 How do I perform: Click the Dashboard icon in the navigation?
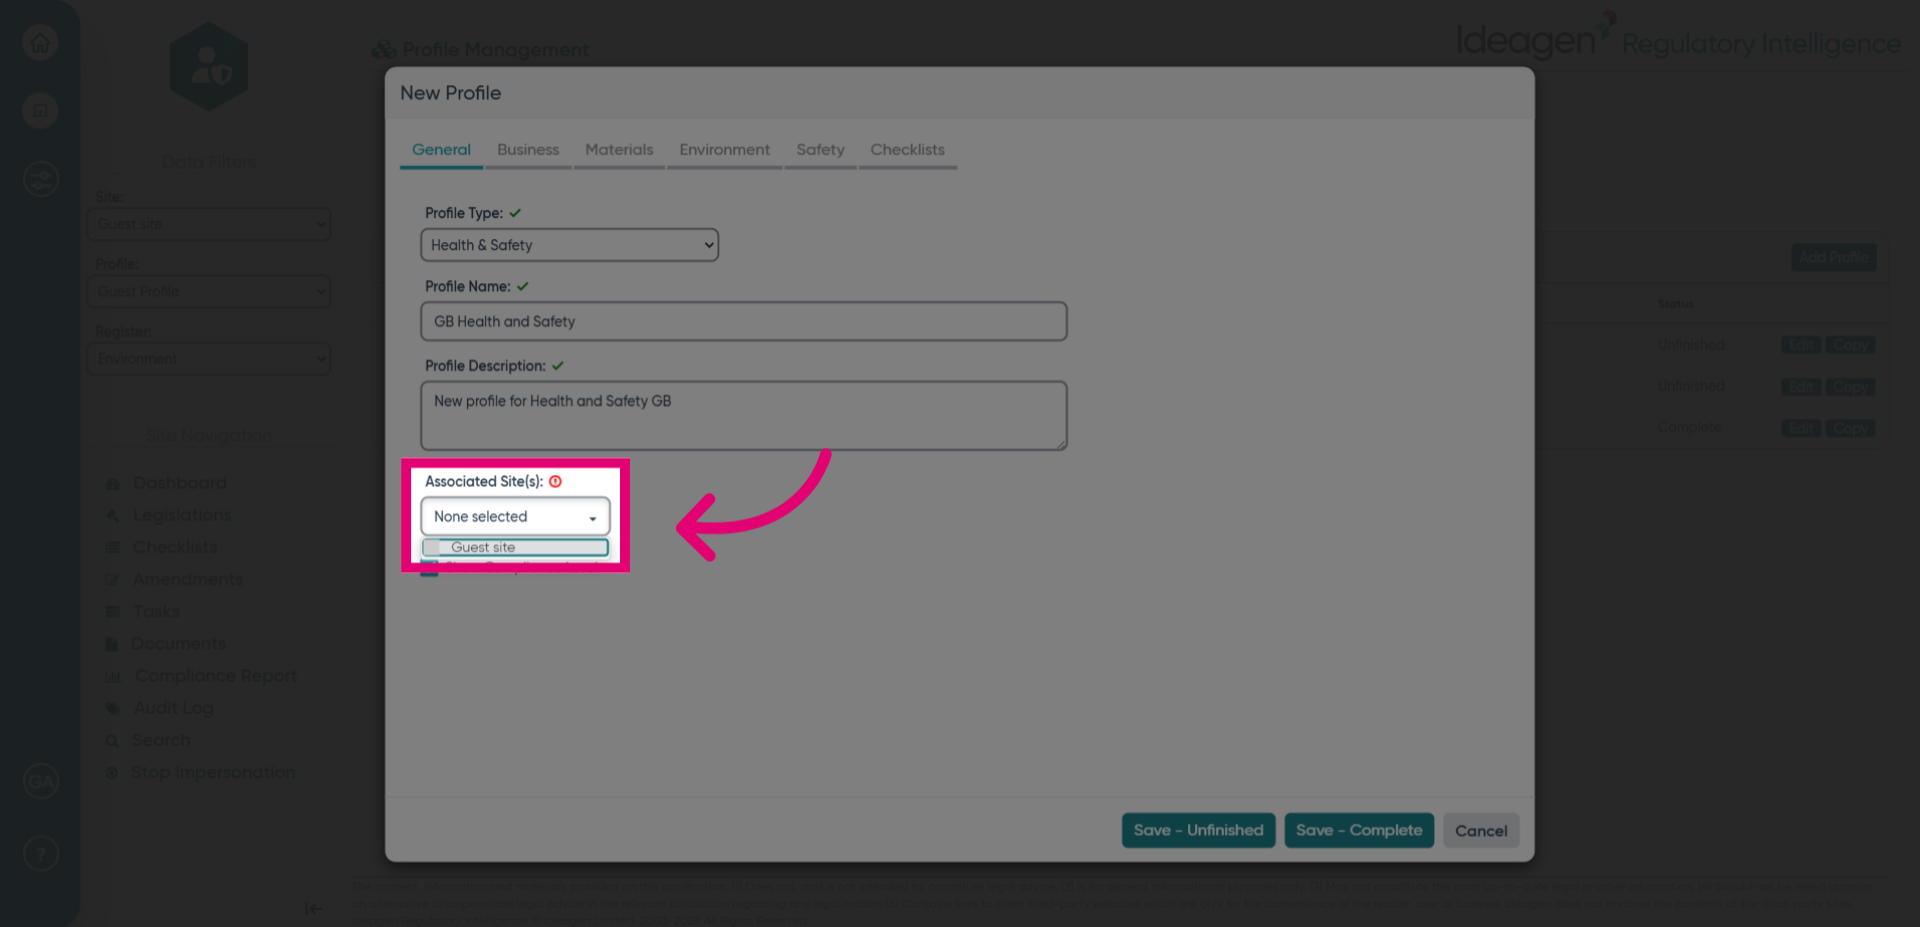(112, 484)
